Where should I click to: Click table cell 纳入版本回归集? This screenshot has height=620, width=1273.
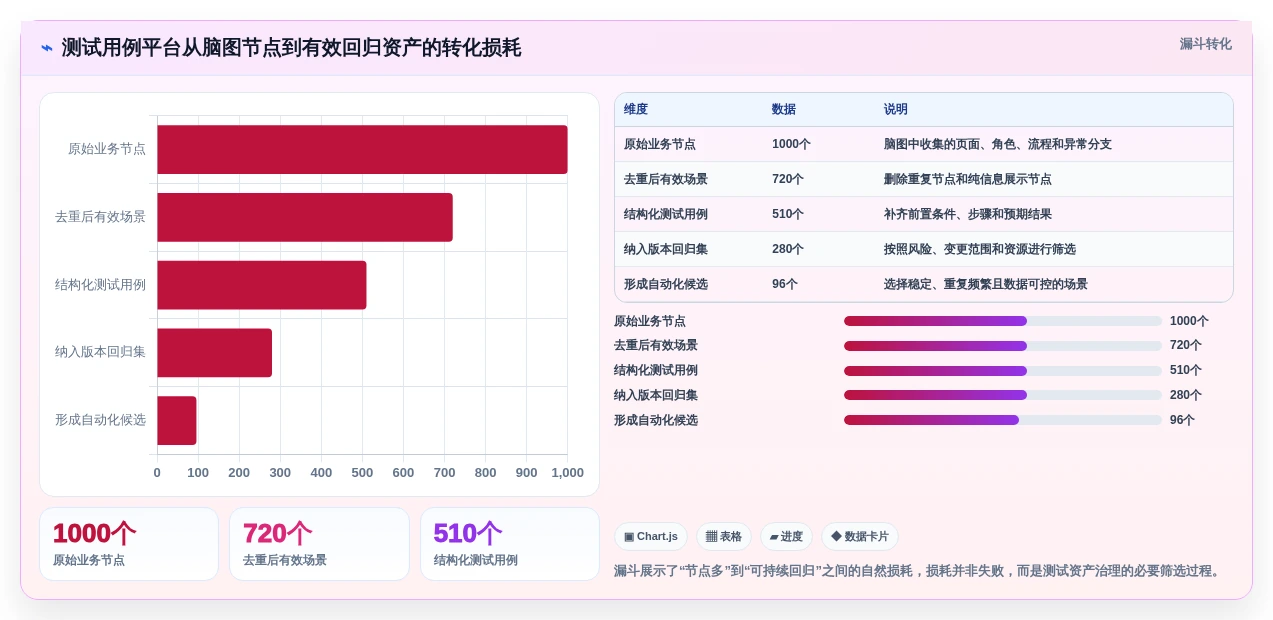click(666, 249)
